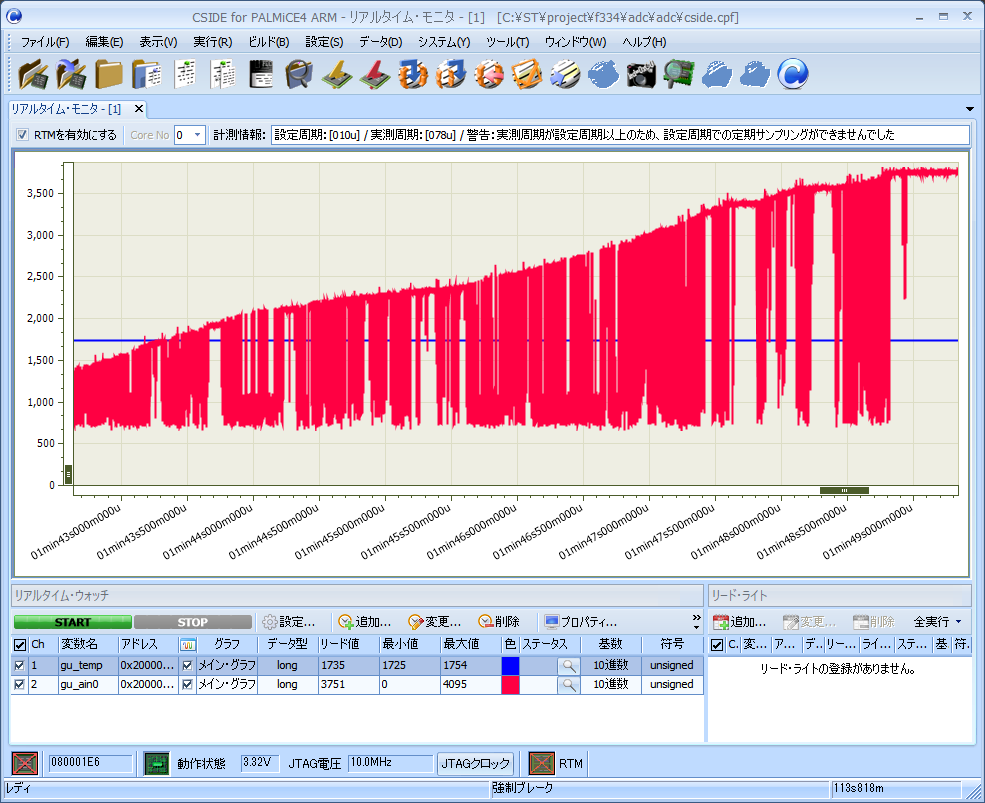
Task: Toggle the header select-all checkbox beside Ch
Action: click(x=20, y=645)
